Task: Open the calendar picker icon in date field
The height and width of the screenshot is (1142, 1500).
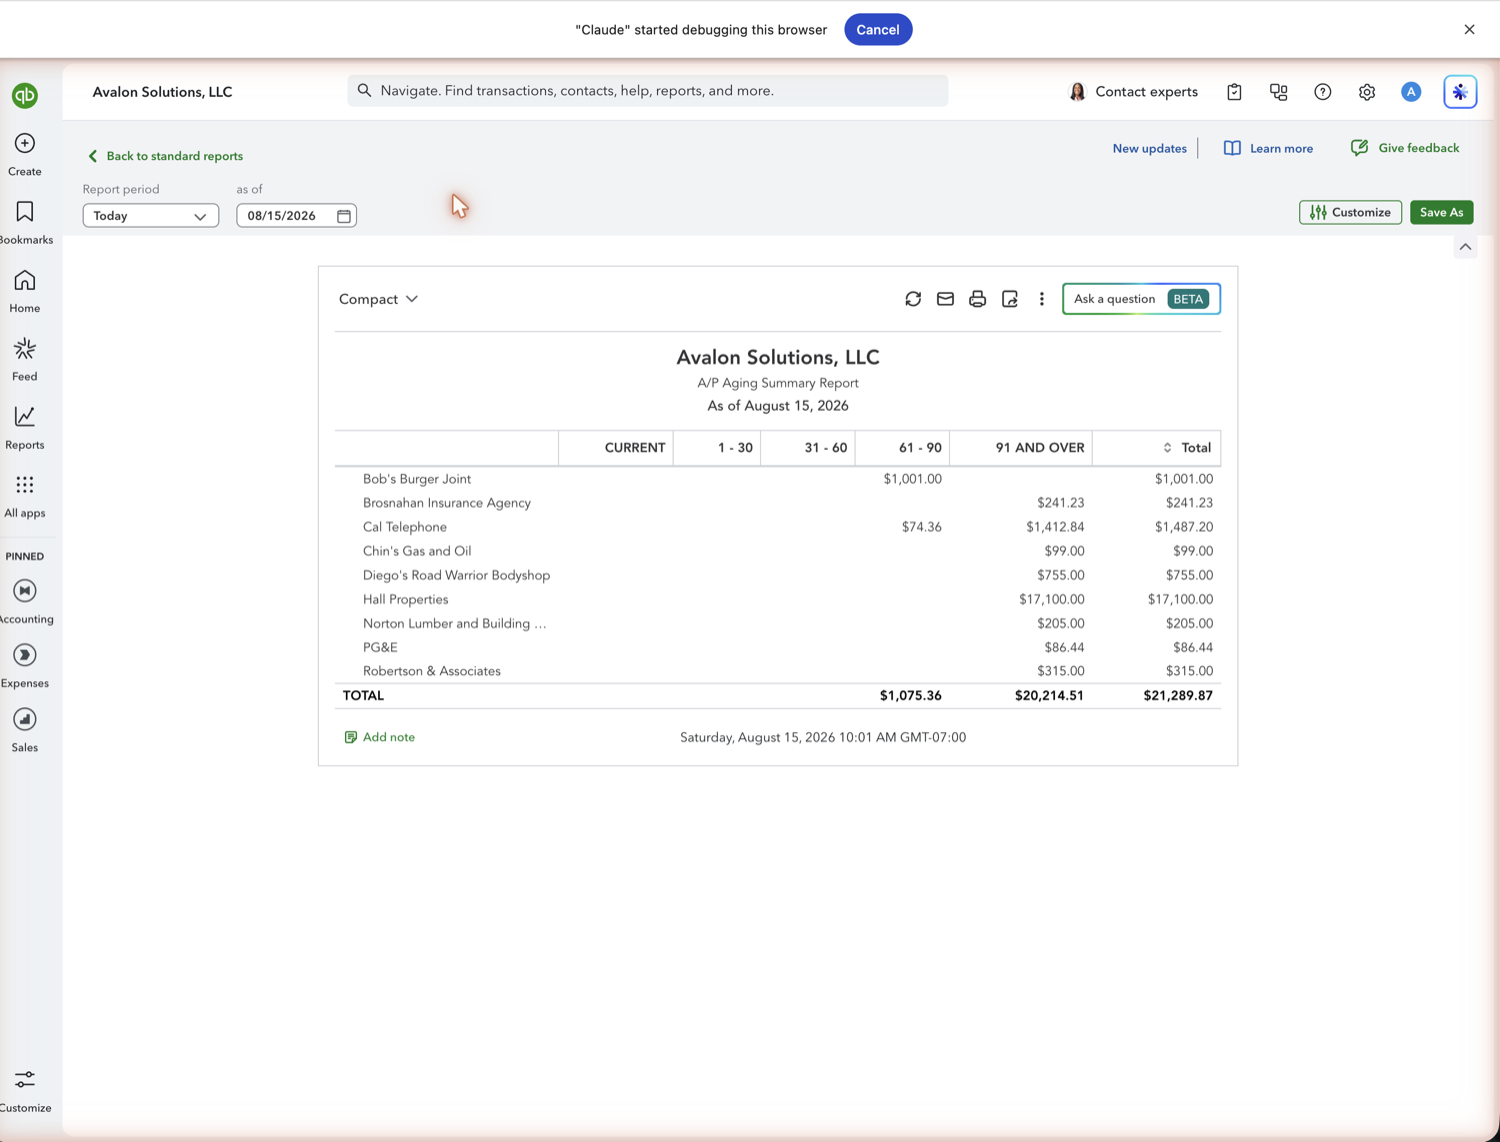Action: click(344, 216)
